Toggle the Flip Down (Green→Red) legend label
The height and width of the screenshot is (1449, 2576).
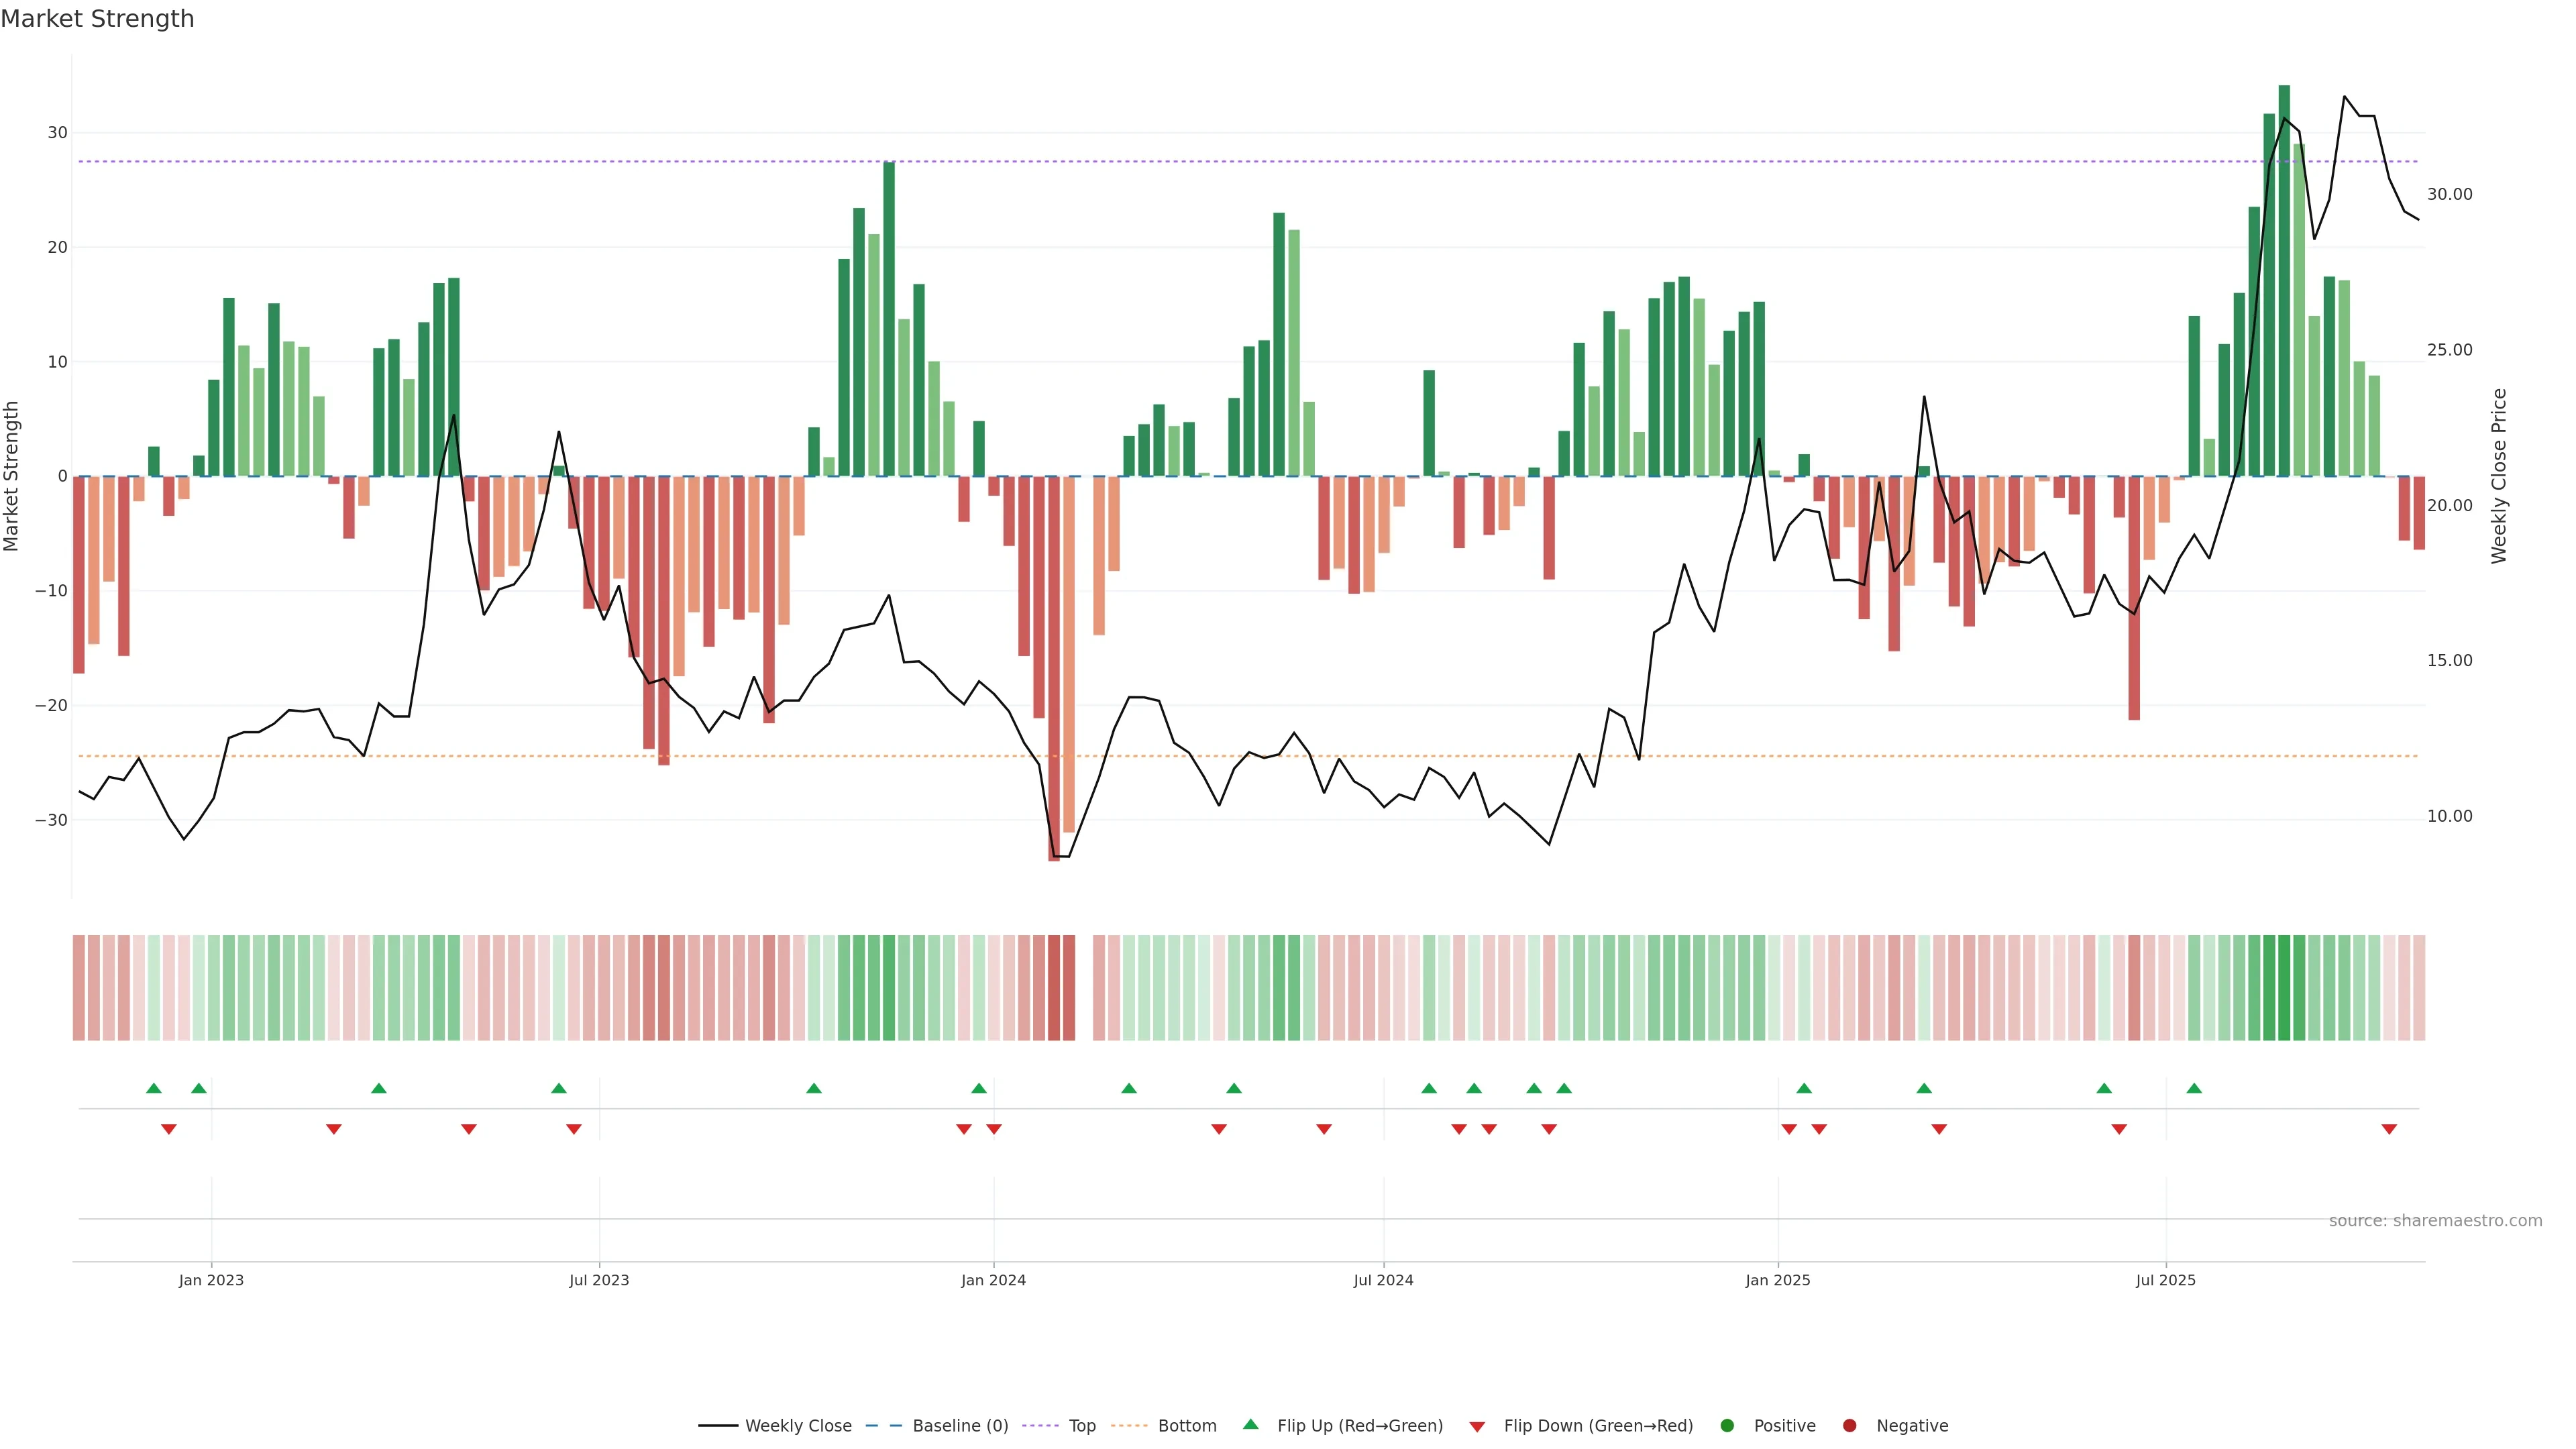point(1598,1426)
